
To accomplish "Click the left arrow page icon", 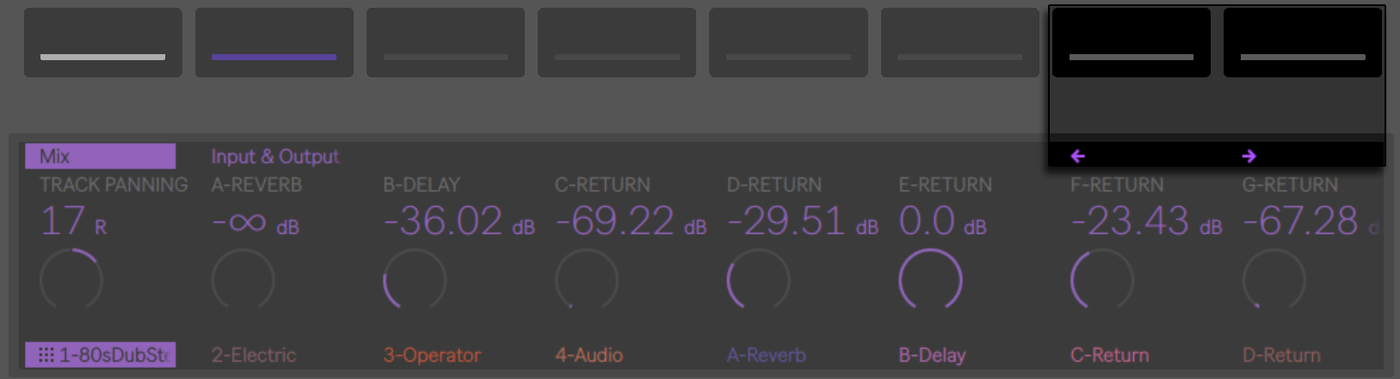I will tap(1078, 156).
